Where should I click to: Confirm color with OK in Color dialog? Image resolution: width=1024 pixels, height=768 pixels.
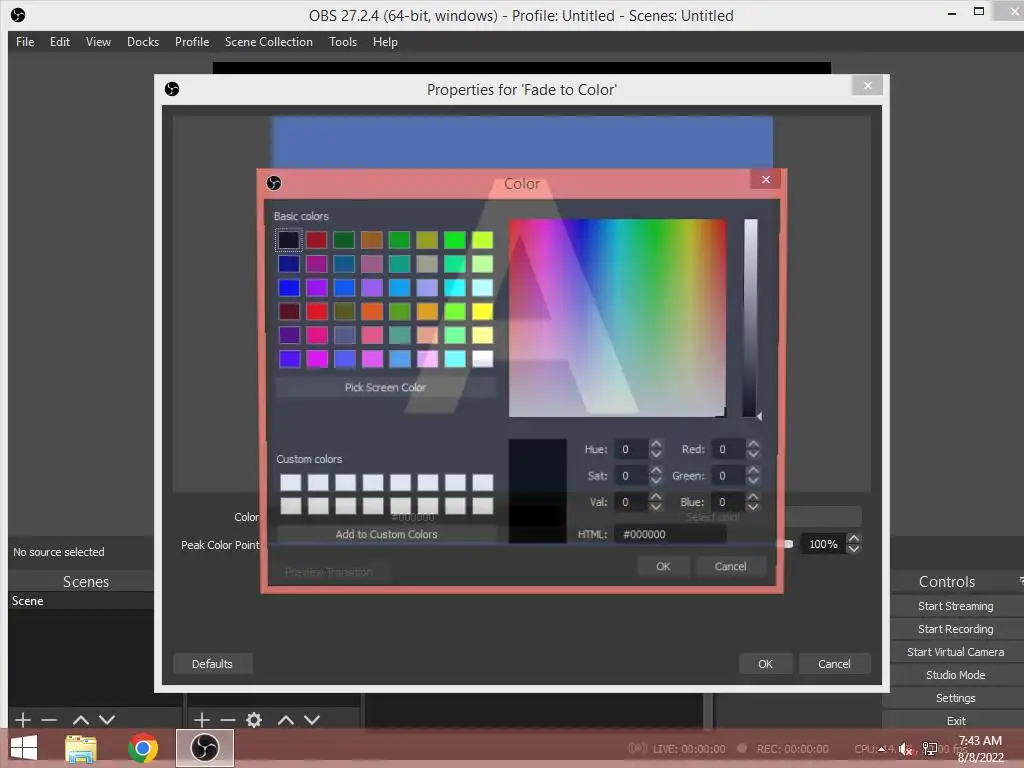[663, 566]
